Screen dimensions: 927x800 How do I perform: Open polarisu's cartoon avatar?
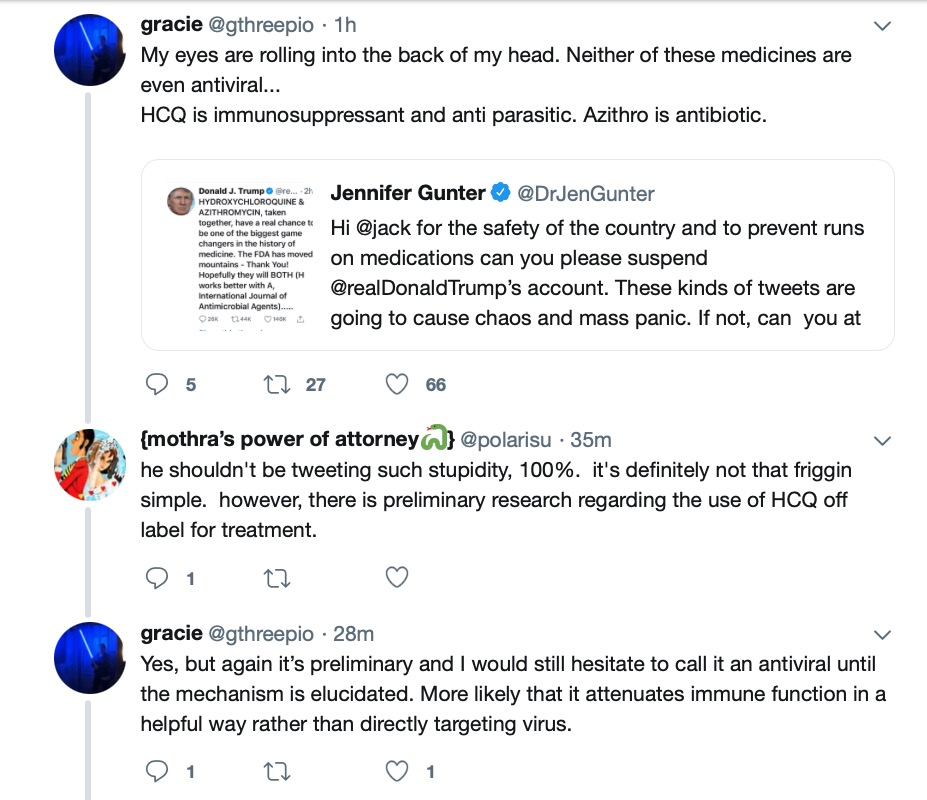89,465
